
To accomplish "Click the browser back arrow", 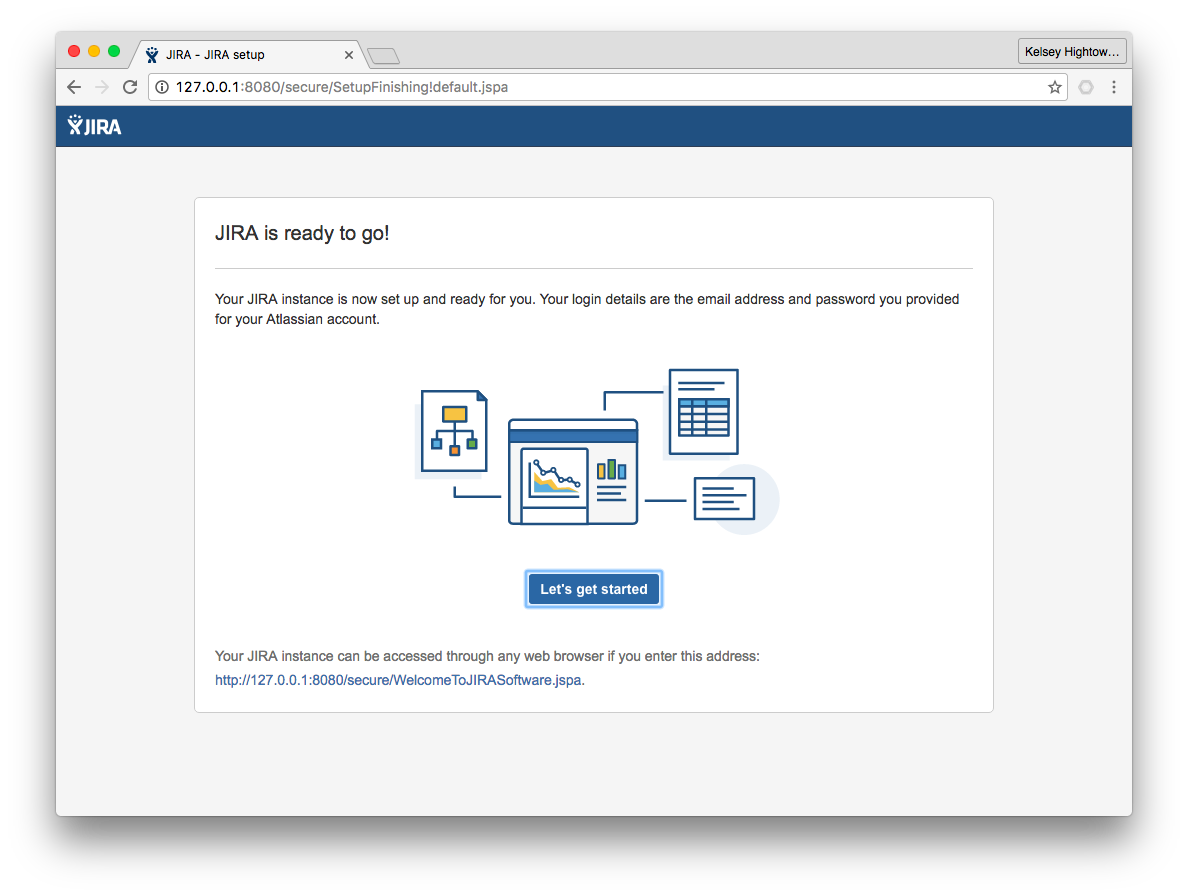I will coord(73,87).
